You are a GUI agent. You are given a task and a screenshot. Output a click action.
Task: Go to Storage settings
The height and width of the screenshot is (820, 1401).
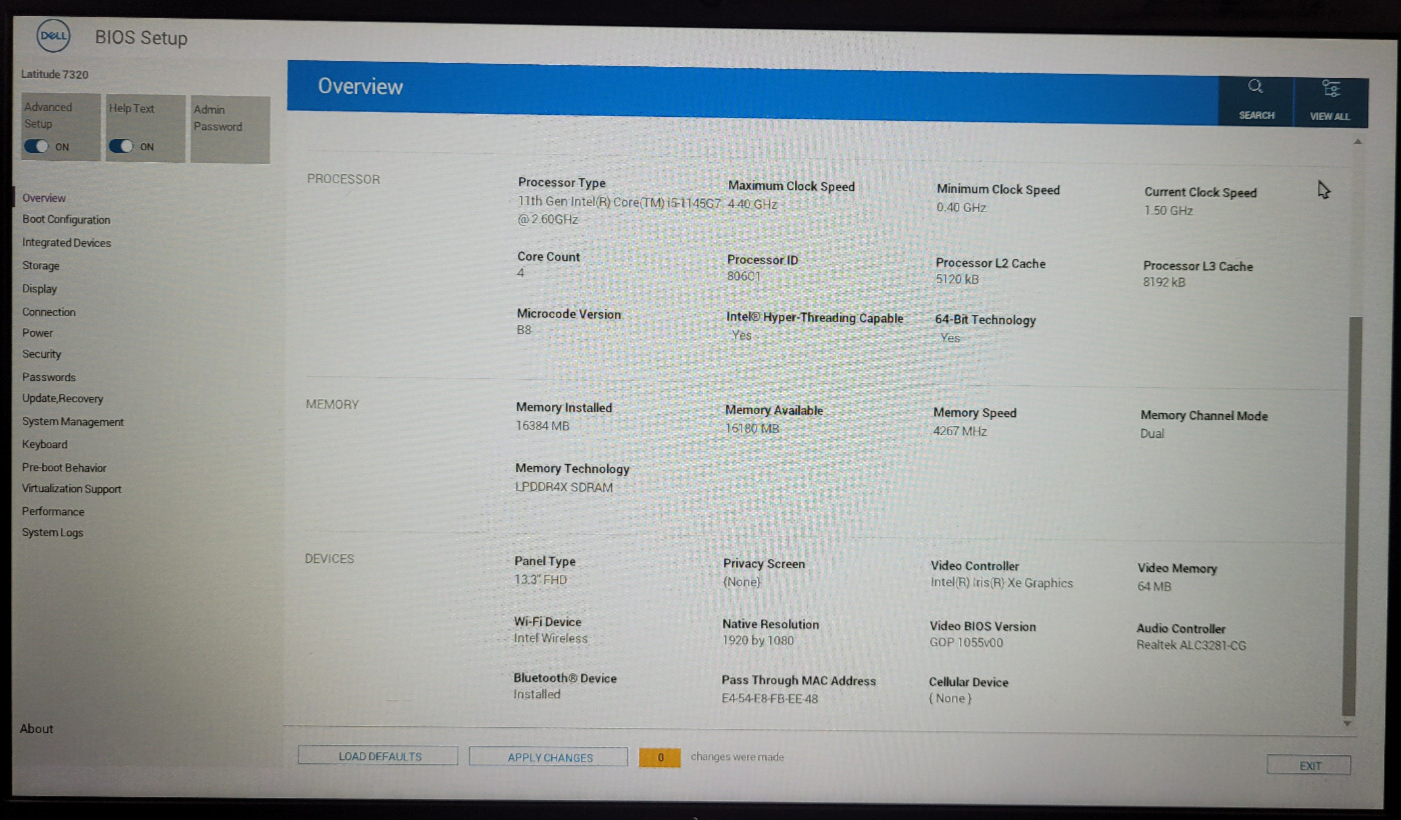(x=41, y=266)
